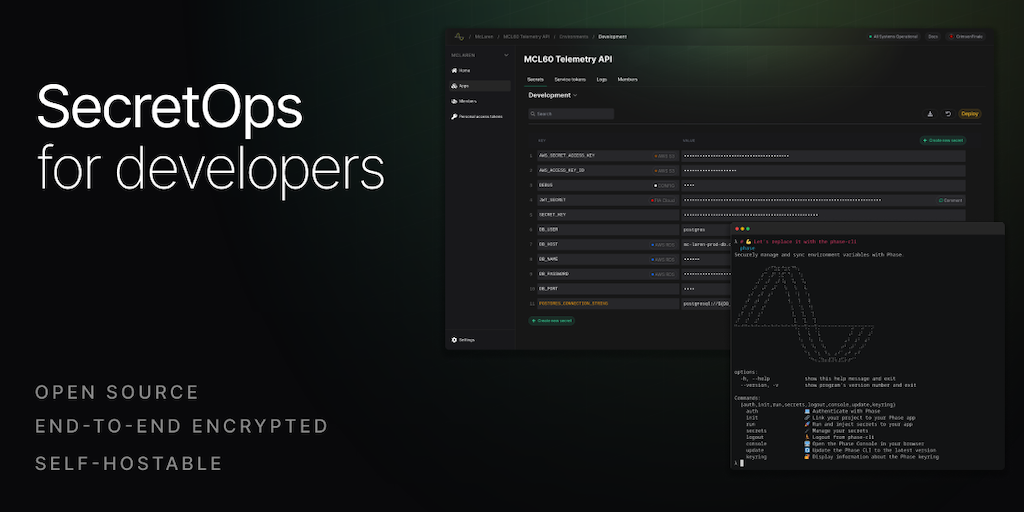Click top Create new secret button
This screenshot has width=1024, height=512.
click(x=942, y=140)
